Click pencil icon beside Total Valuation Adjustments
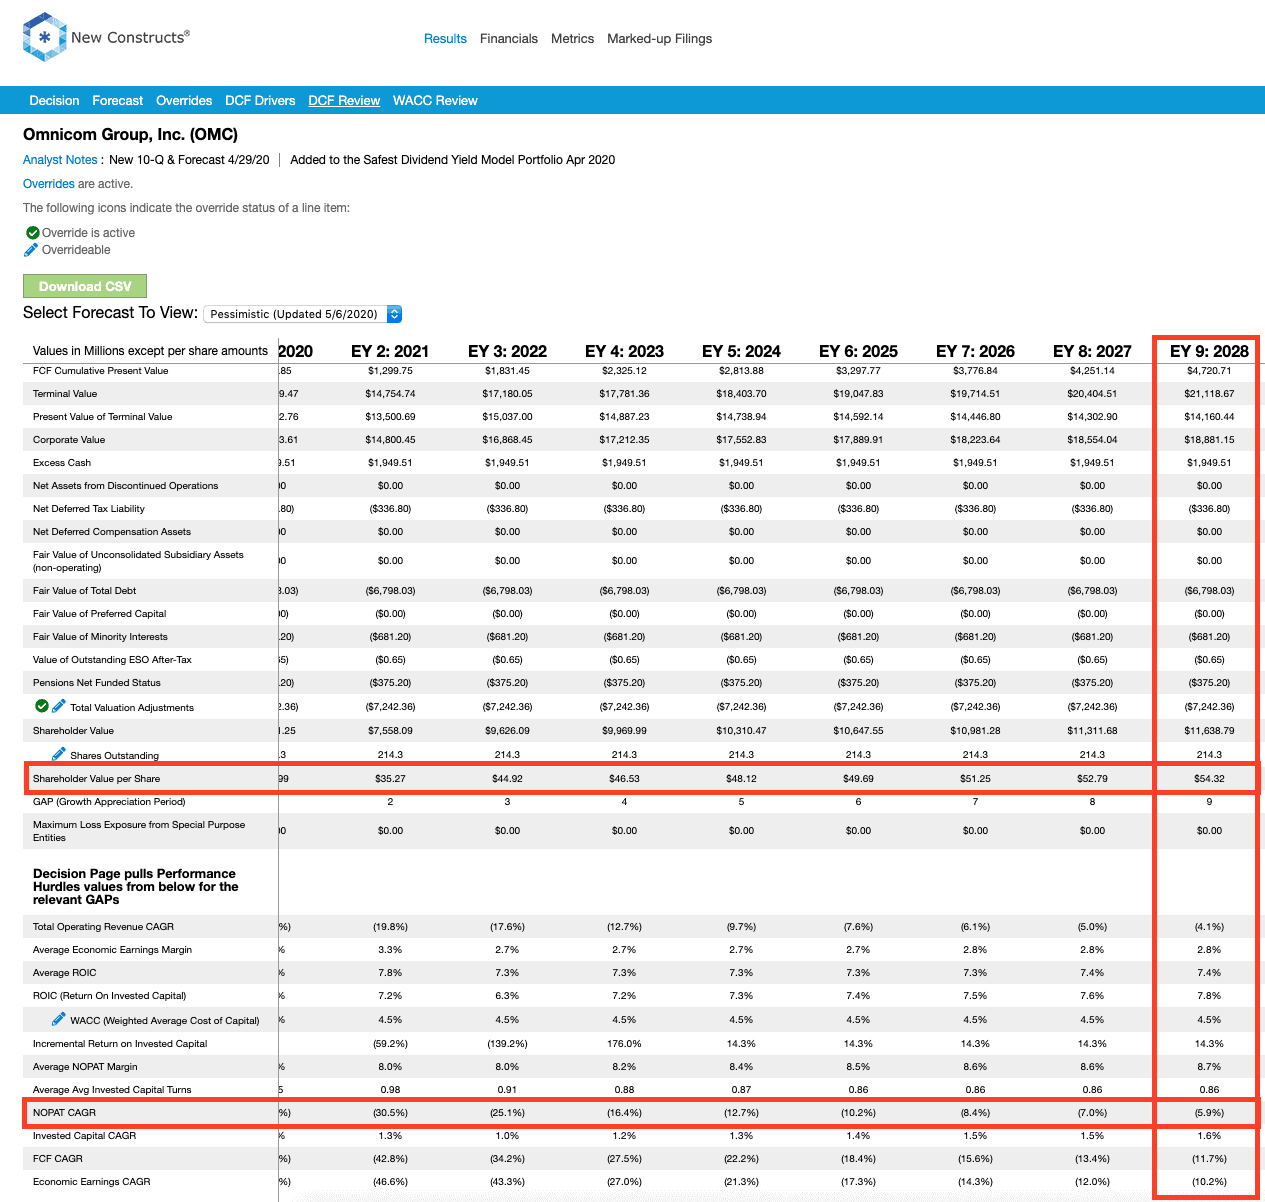The width and height of the screenshot is (1265, 1202). click(x=59, y=706)
